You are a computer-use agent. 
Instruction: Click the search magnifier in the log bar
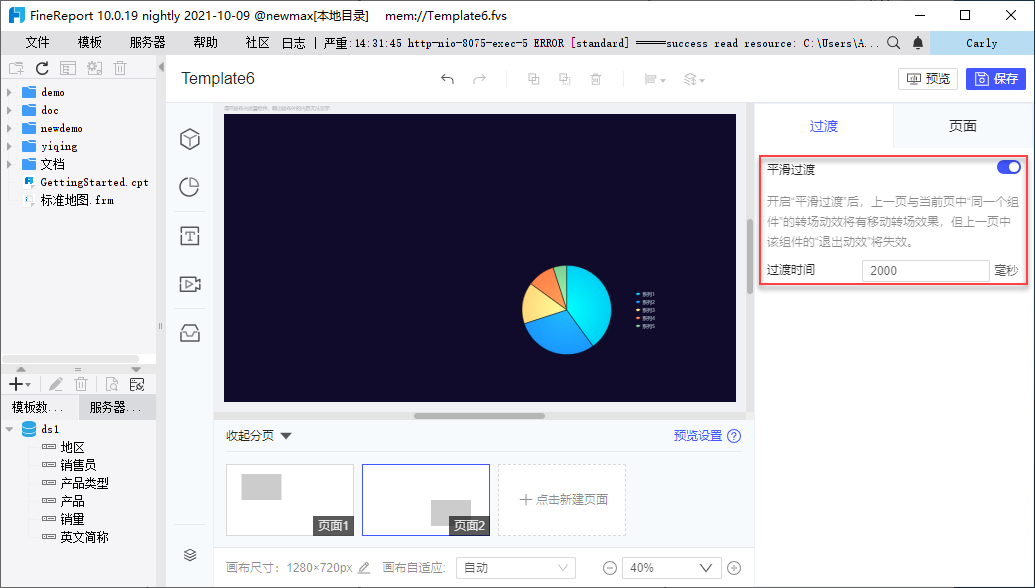894,43
